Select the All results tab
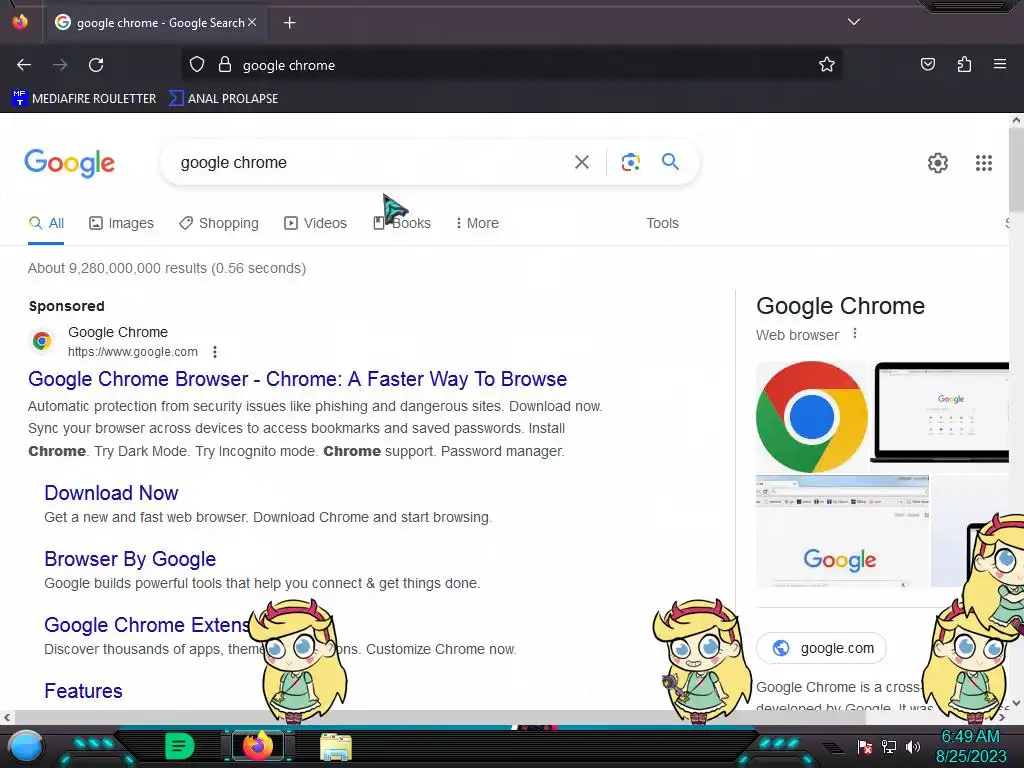The height and width of the screenshot is (768, 1024). (46, 223)
